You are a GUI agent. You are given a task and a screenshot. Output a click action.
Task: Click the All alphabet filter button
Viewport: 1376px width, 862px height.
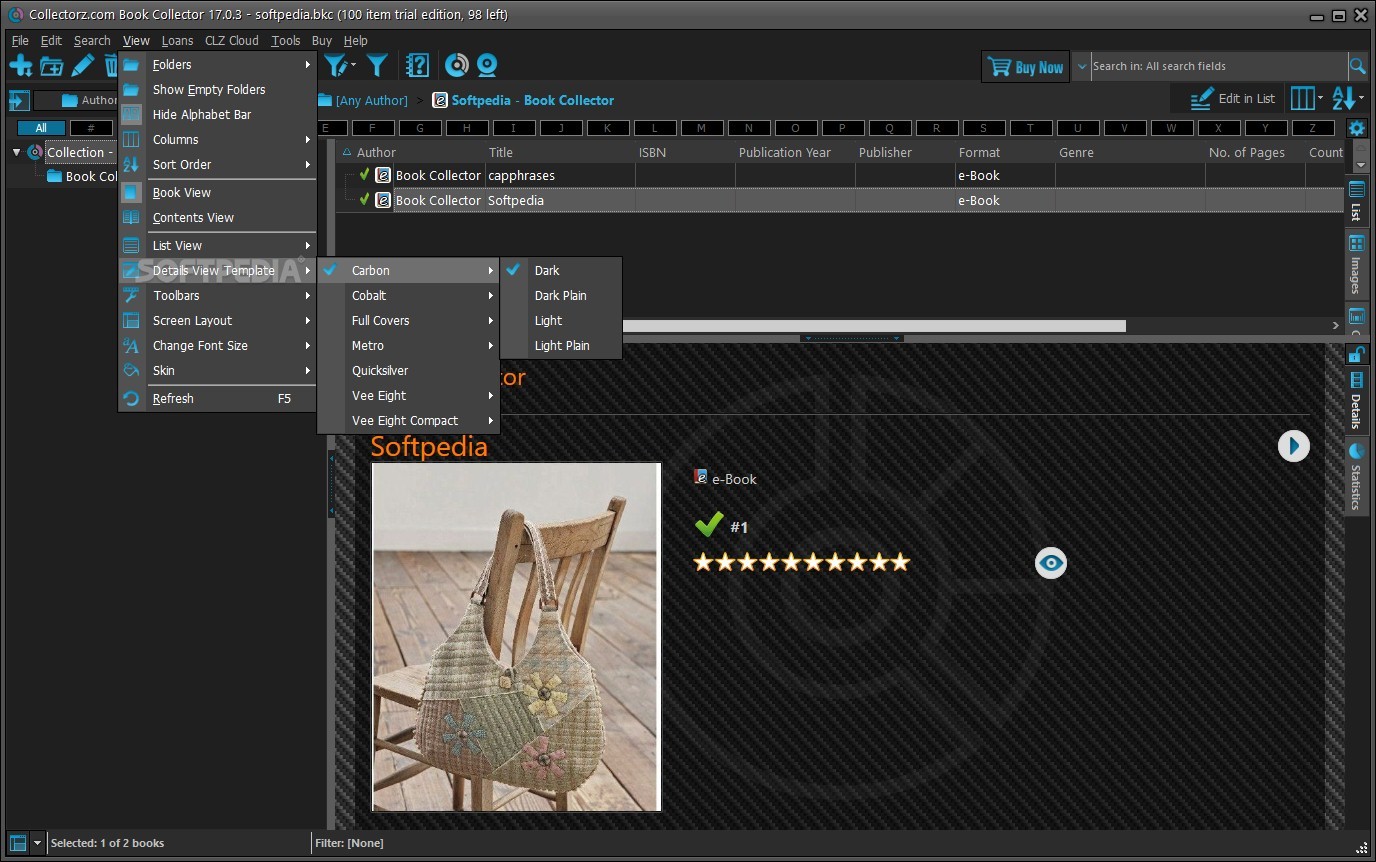[x=41, y=128]
